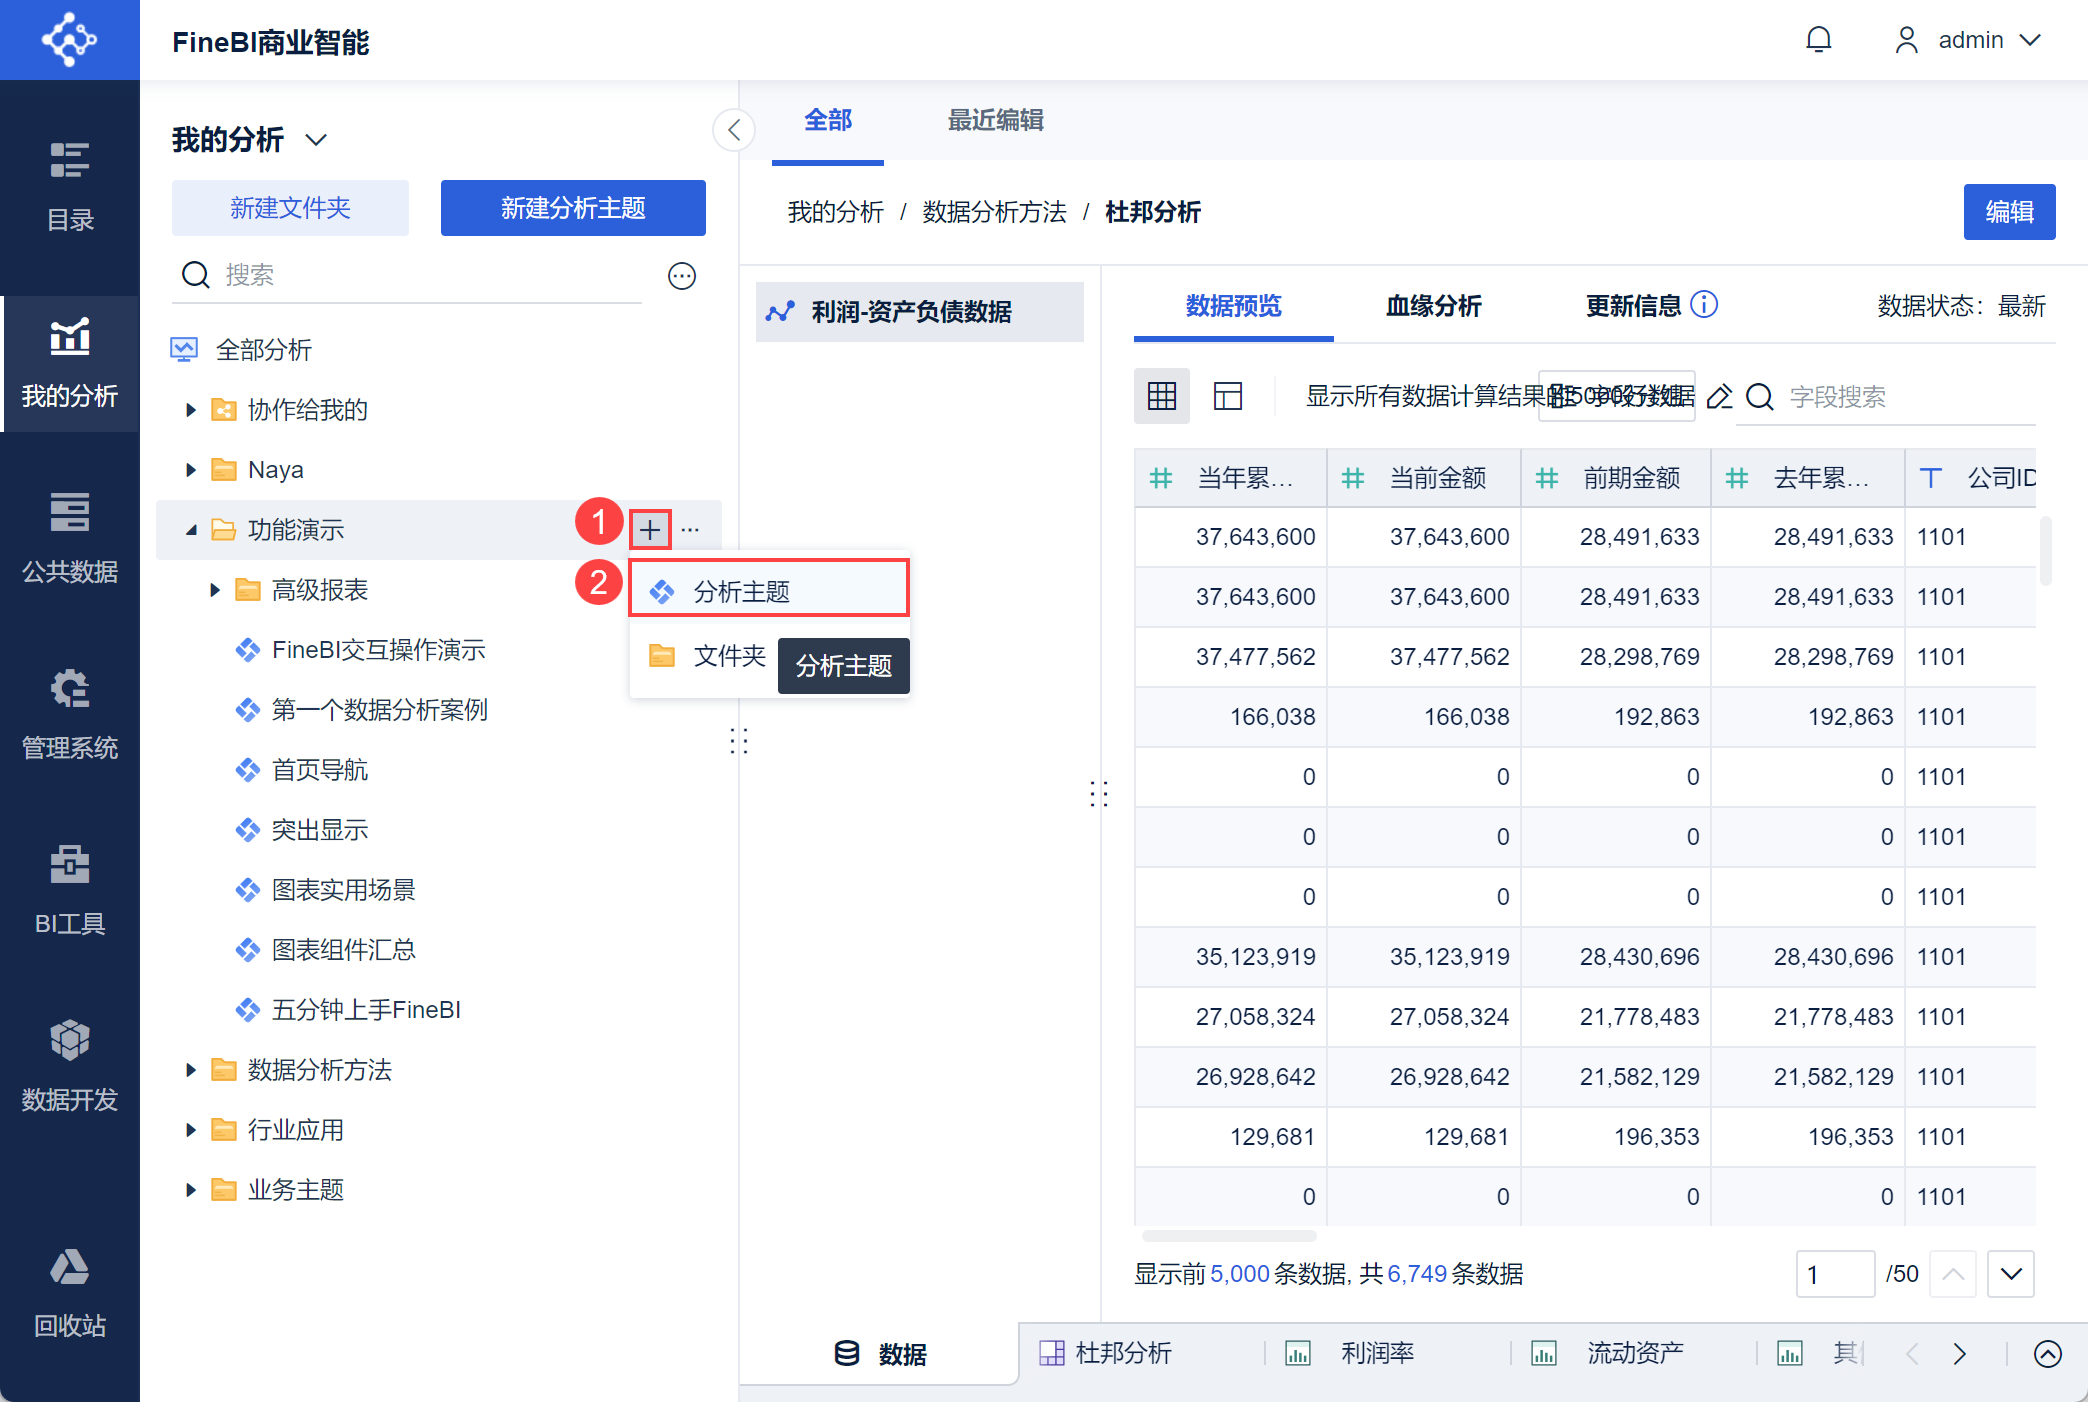This screenshot has width=2088, height=1402.
Task: Switch to the 血缘分析 tab
Action: 1432,306
